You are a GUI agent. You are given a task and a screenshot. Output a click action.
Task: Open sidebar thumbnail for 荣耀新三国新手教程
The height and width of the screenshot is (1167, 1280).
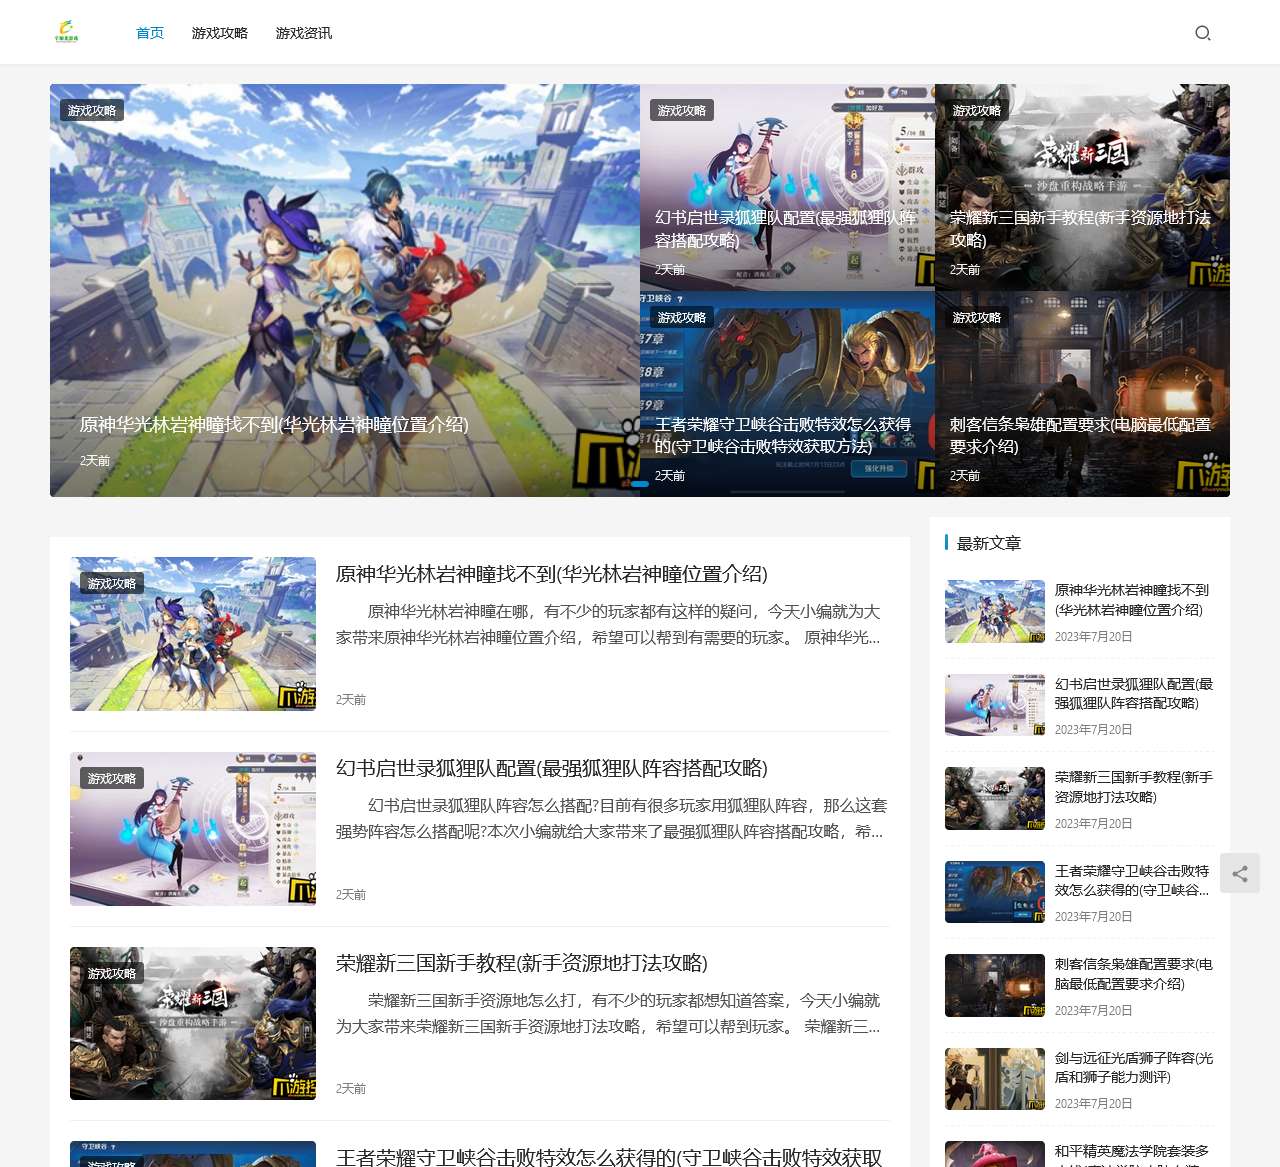[995, 798]
